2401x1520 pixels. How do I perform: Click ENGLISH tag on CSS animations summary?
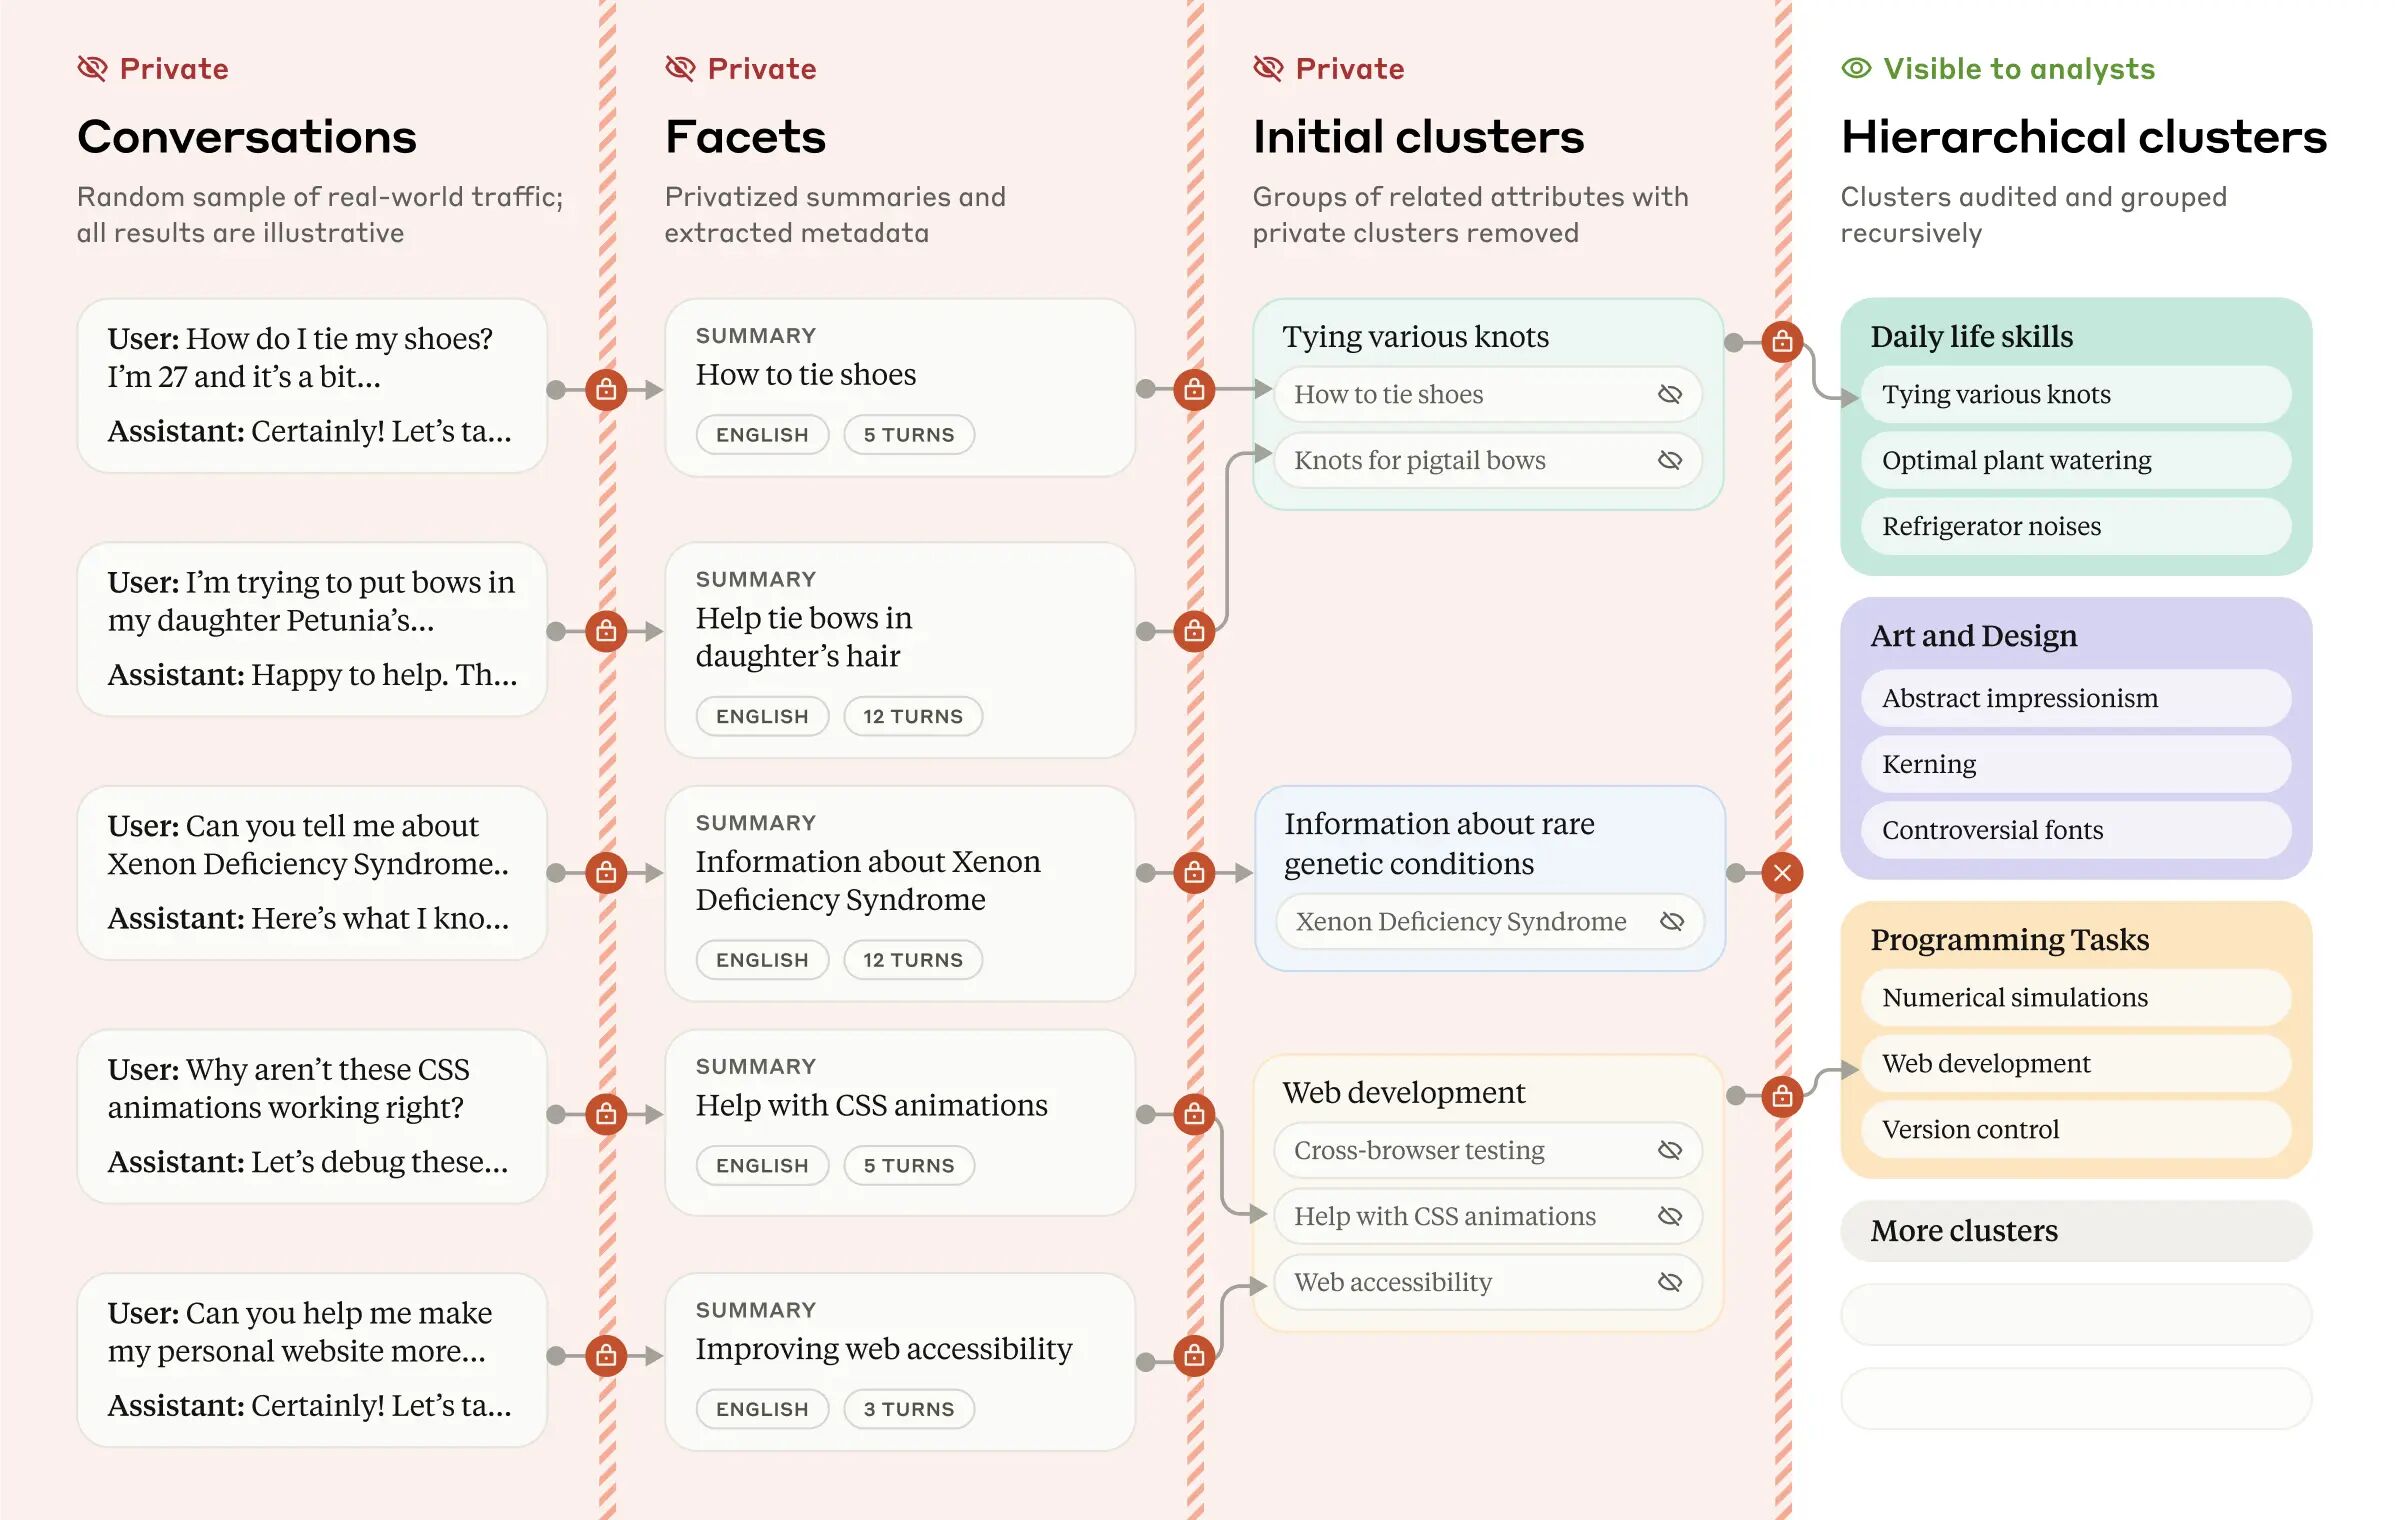click(x=762, y=1165)
